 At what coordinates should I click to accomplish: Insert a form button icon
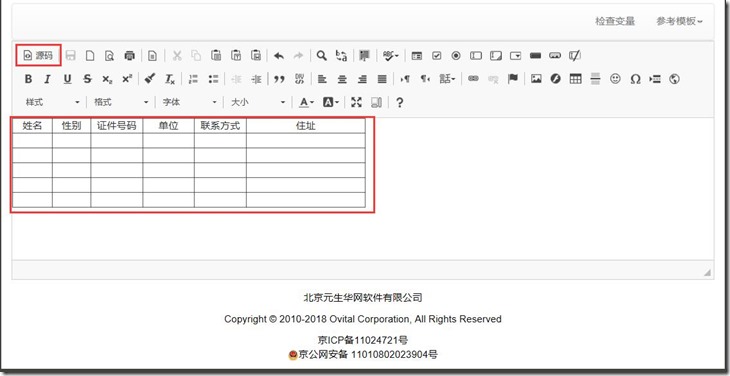535,56
